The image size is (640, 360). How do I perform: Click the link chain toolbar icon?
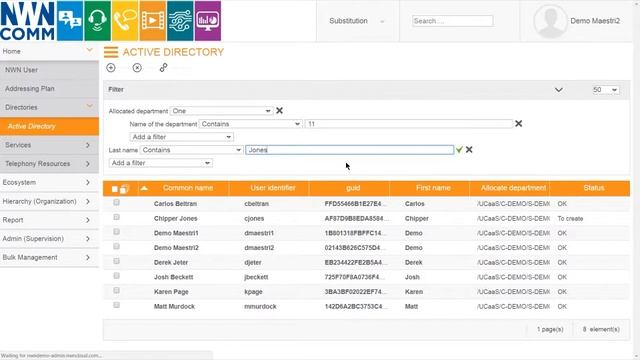pos(163,68)
